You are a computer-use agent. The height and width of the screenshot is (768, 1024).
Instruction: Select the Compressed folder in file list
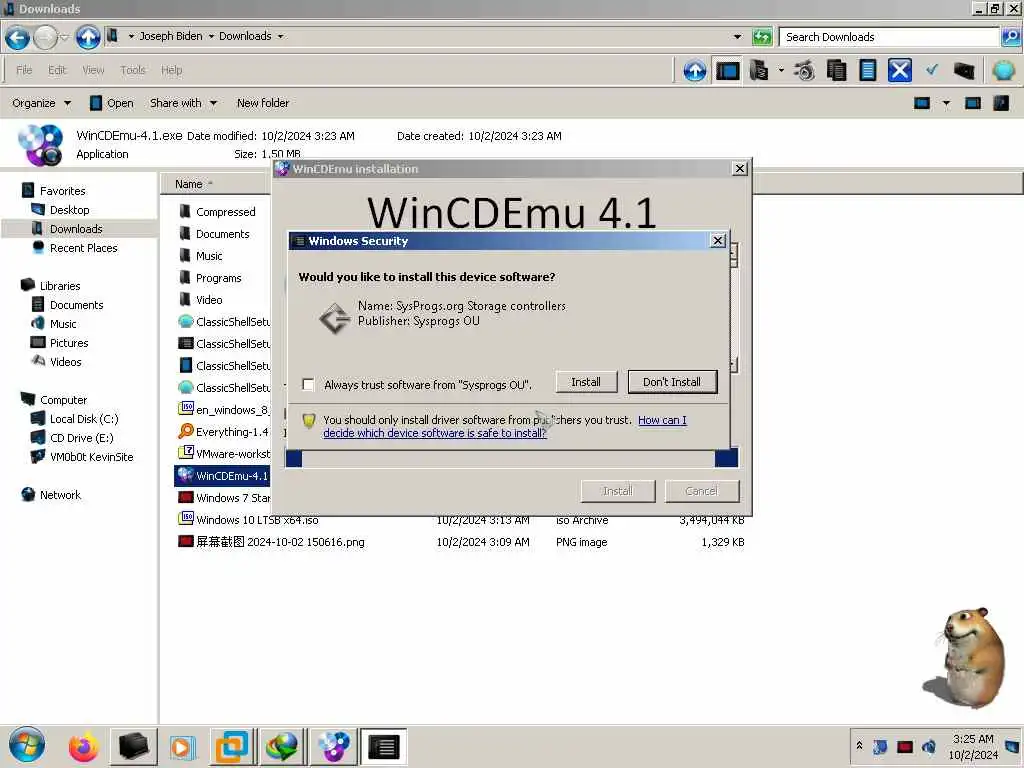[x=225, y=212]
